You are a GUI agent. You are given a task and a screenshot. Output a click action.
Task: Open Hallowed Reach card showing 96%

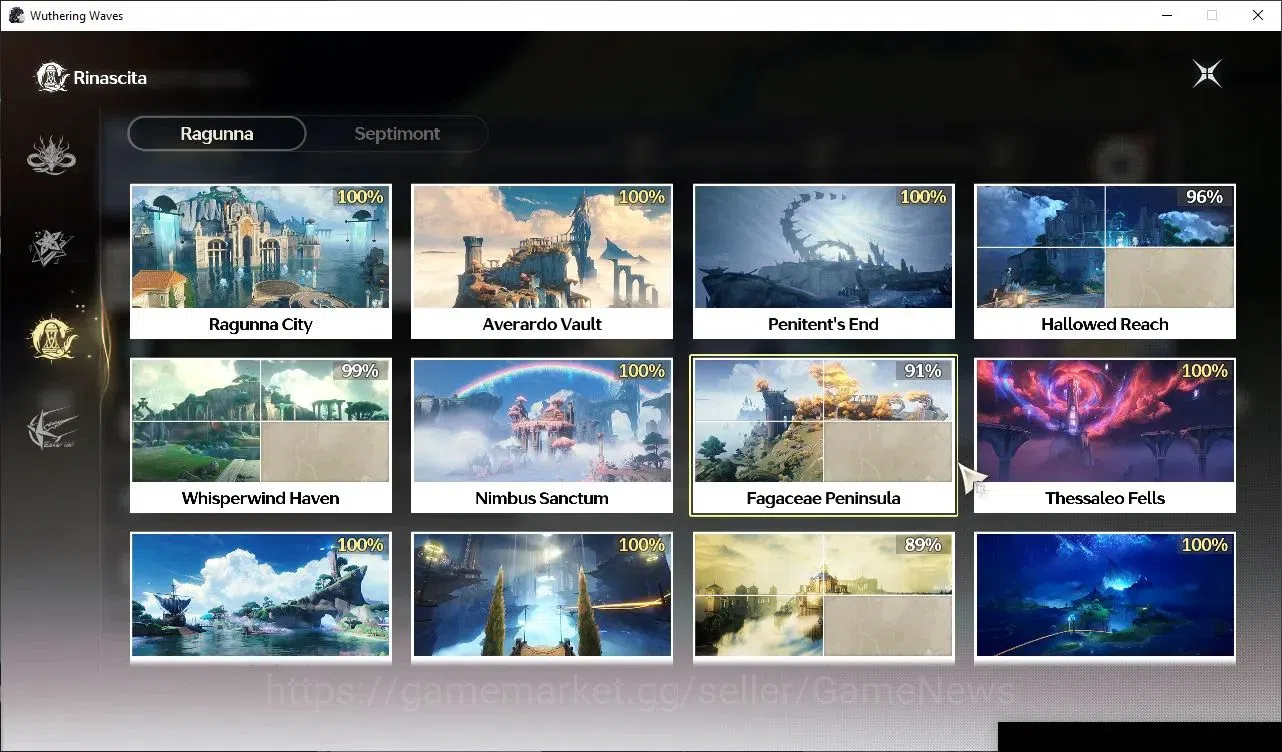1105,261
